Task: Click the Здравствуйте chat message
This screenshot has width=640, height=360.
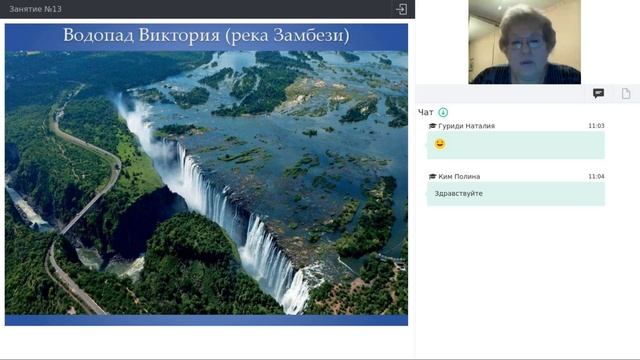Action: 516,193
